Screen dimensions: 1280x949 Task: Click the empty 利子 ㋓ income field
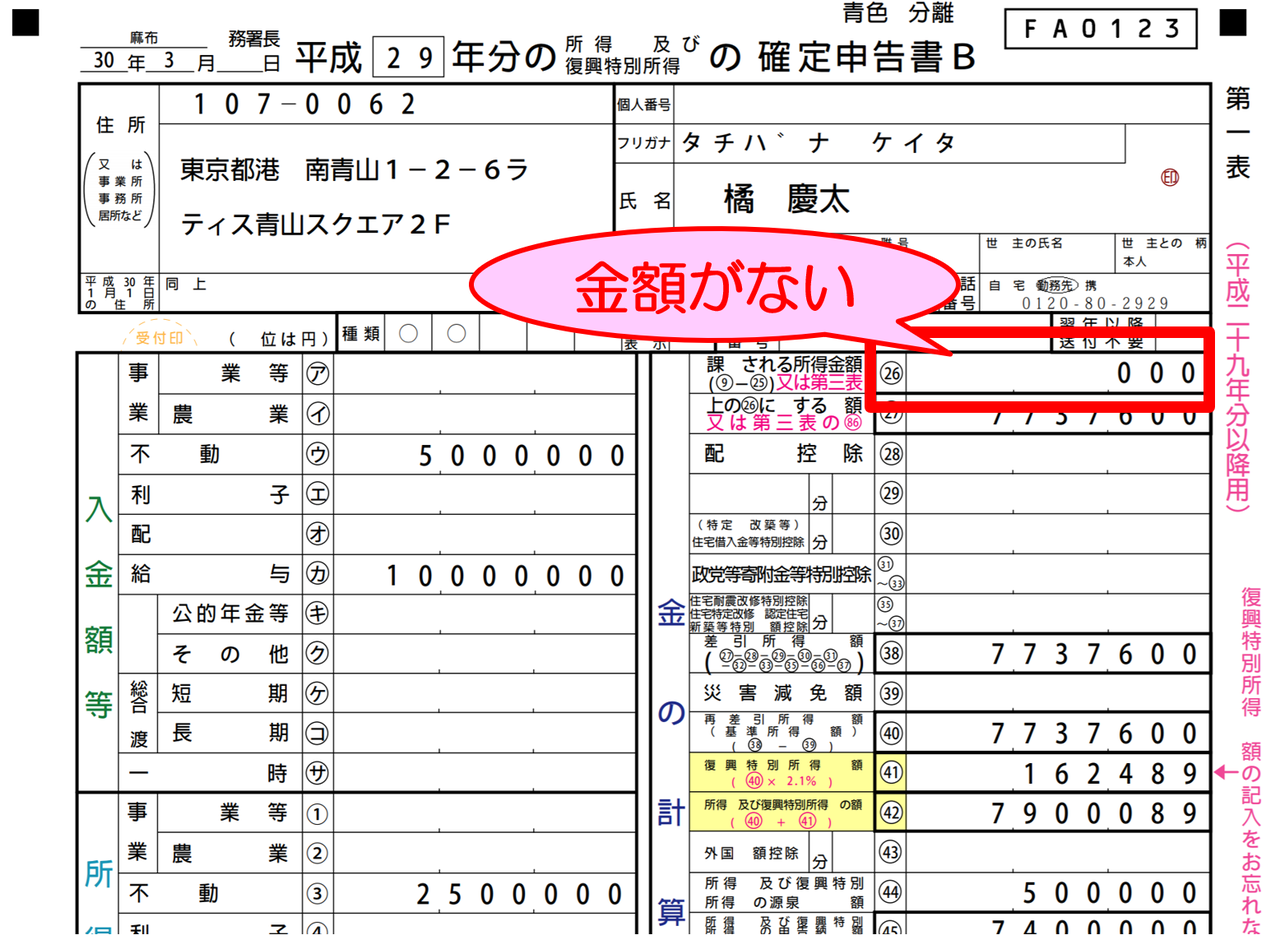click(x=484, y=494)
